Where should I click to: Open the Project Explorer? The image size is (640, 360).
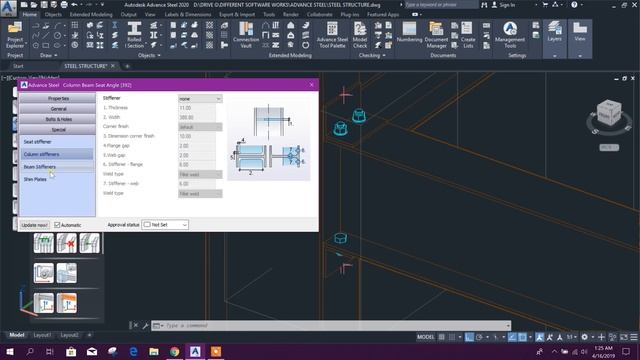pos(15,35)
